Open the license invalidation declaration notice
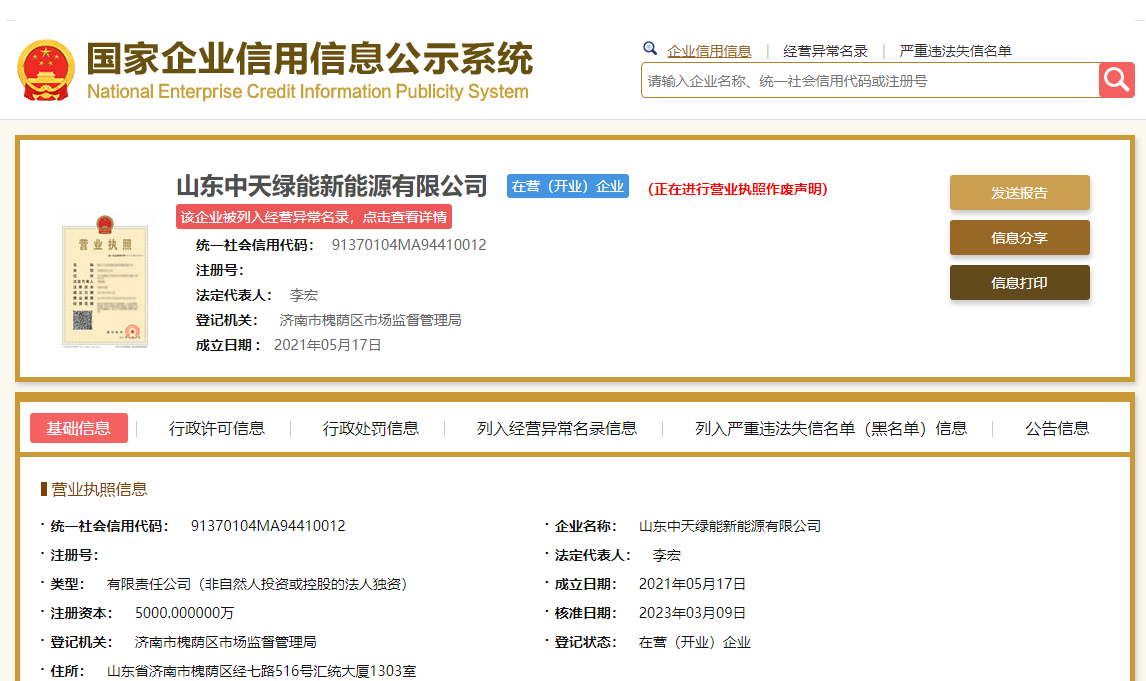 (737, 189)
